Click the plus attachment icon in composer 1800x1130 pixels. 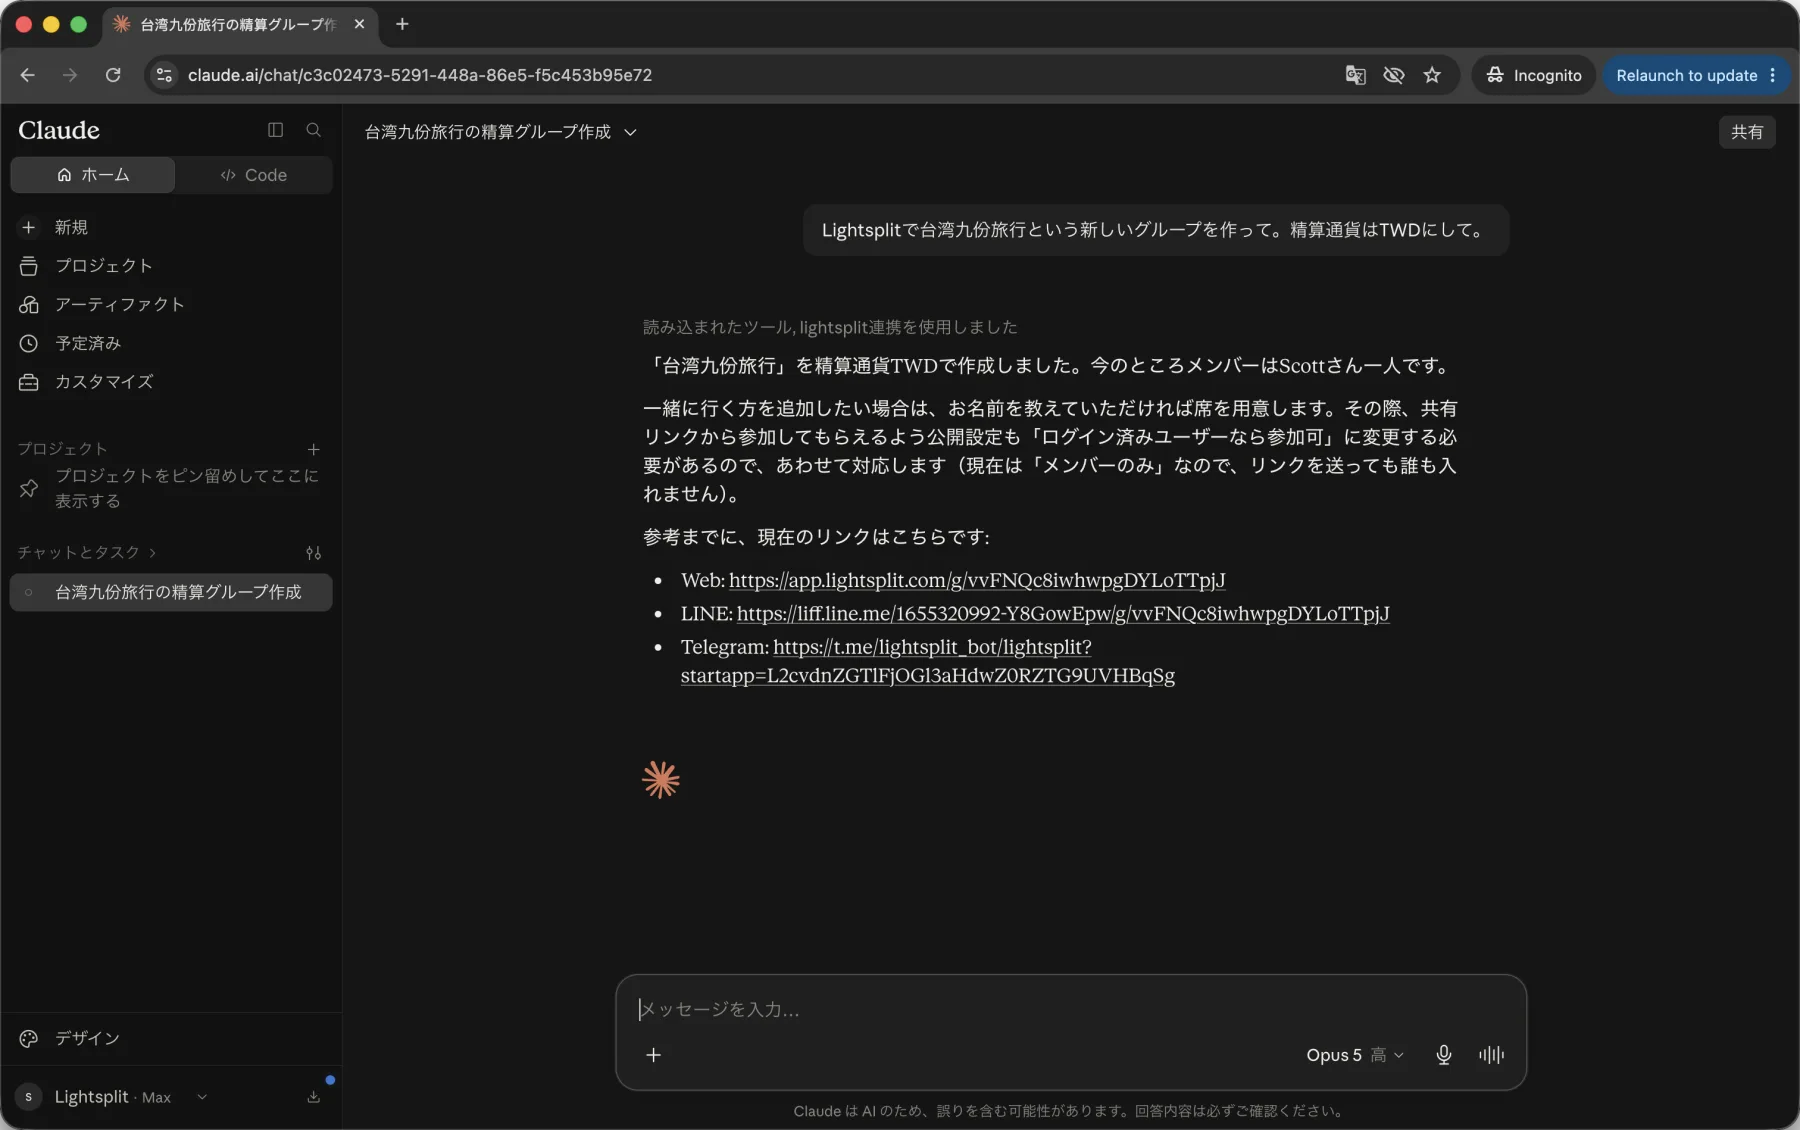pos(653,1055)
